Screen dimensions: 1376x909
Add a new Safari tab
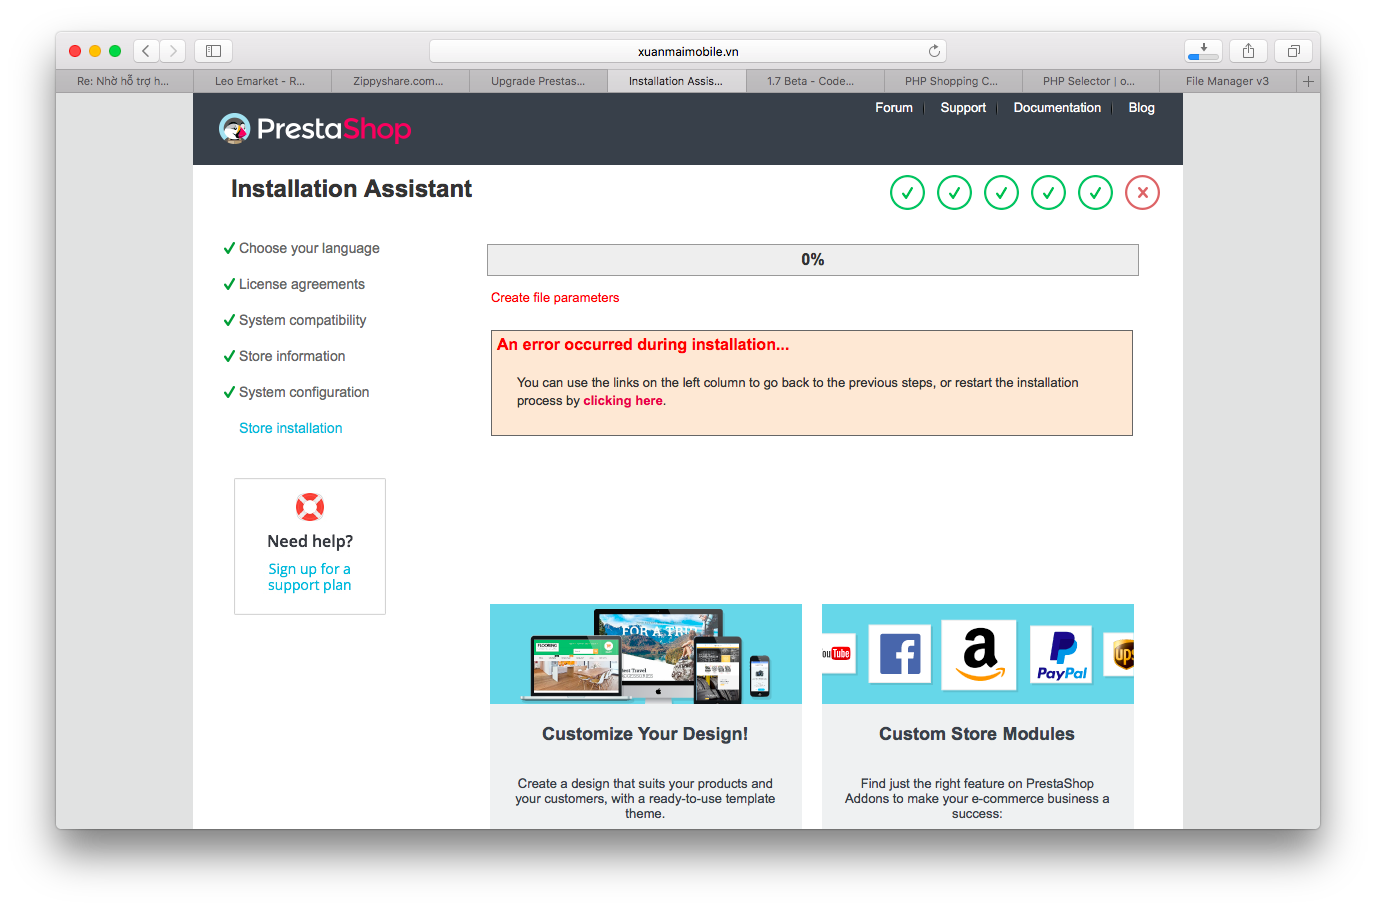(1308, 81)
